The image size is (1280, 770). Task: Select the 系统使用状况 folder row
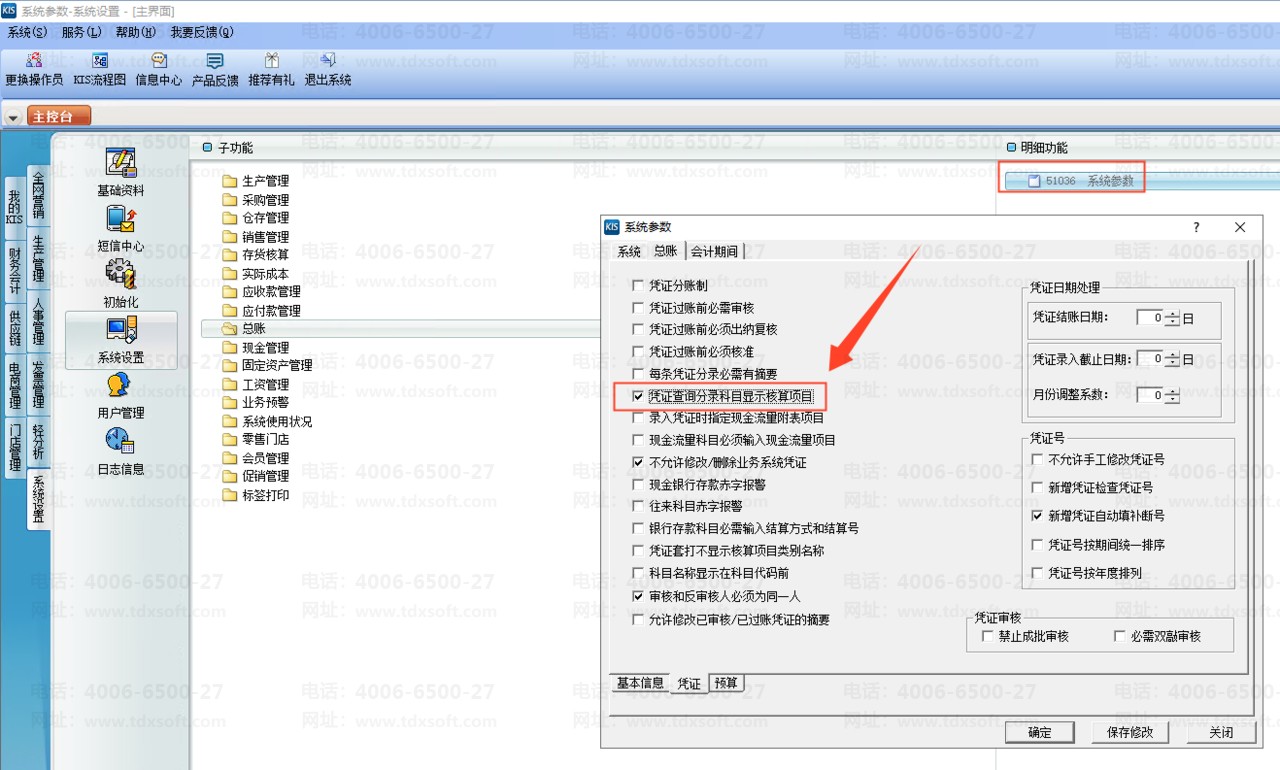268,422
